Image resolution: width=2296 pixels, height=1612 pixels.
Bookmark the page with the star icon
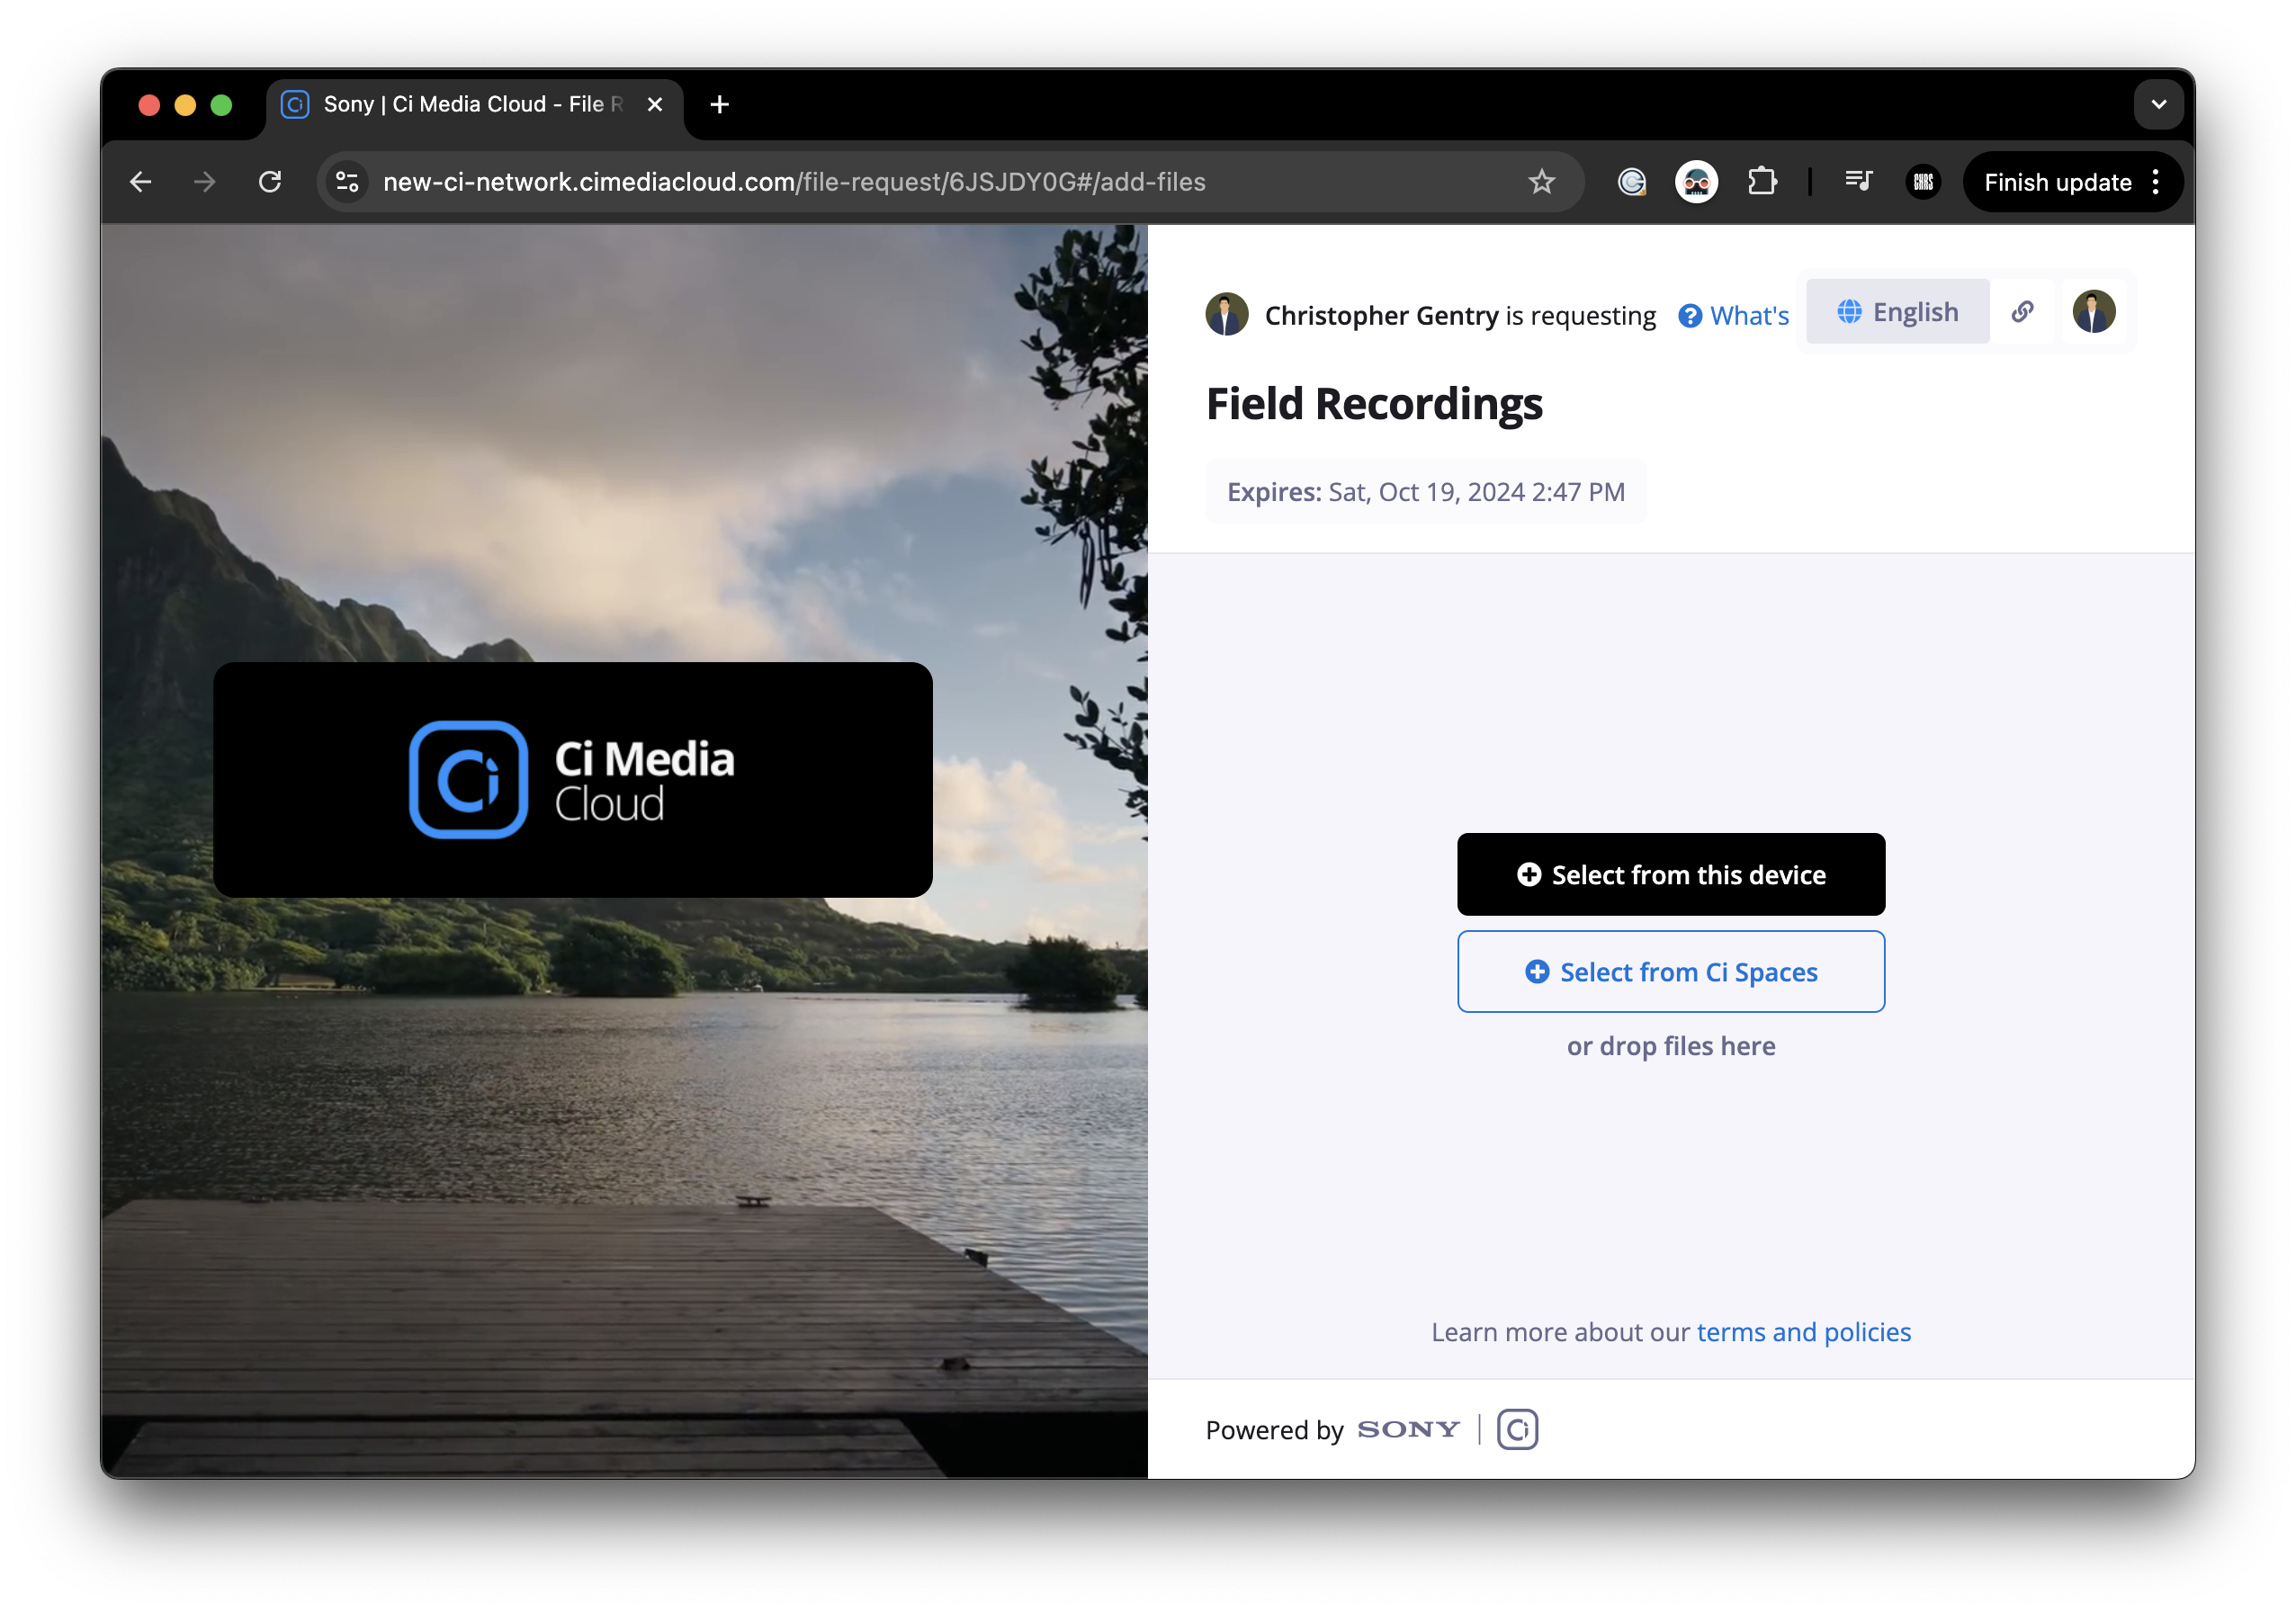point(1542,182)
